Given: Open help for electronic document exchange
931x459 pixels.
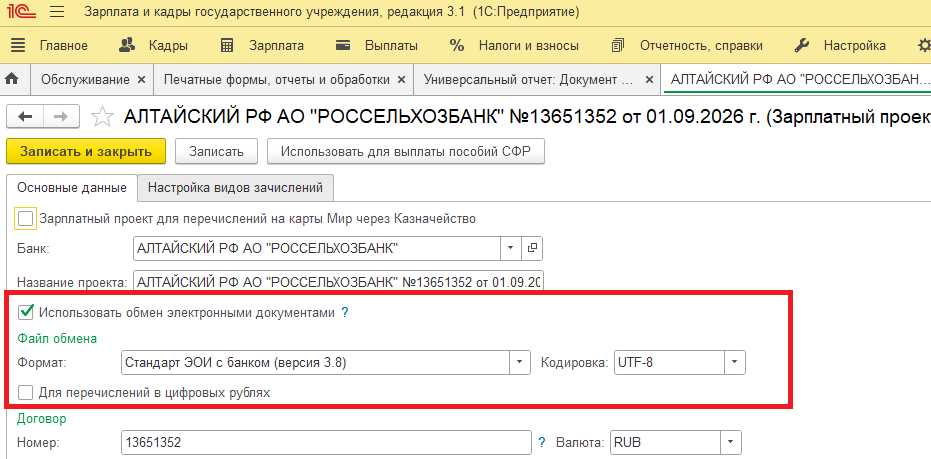Looking at the screenshot, I should click(x=344, y=312).
